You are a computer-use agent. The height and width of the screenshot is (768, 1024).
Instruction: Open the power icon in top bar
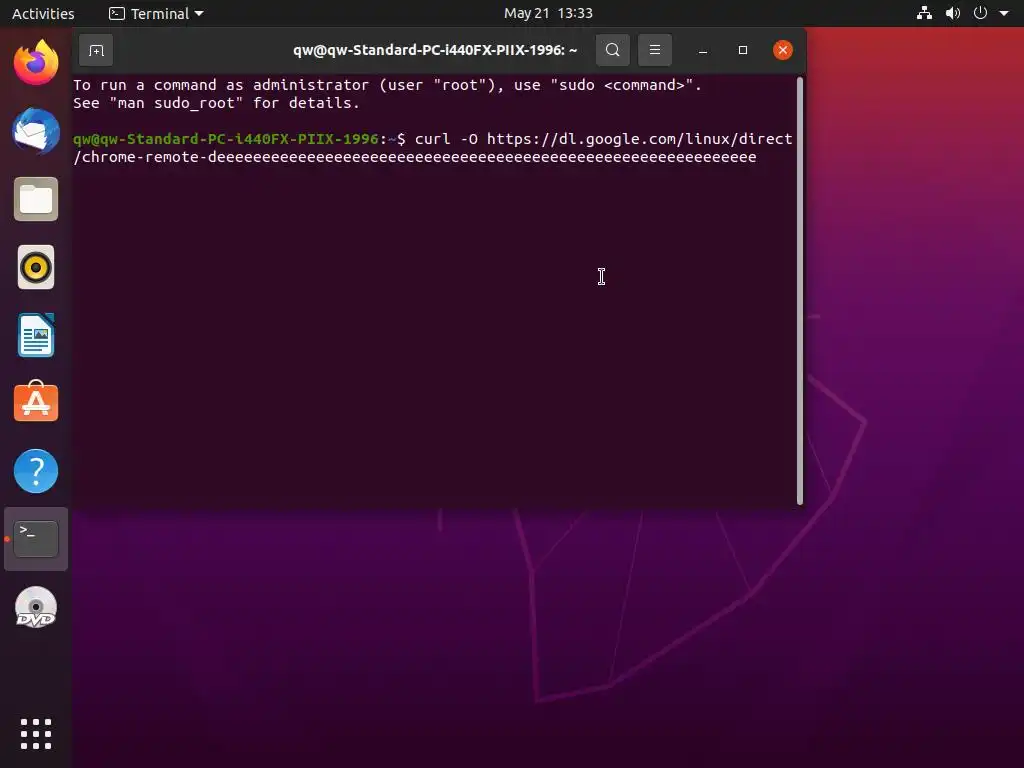point(980,13)
